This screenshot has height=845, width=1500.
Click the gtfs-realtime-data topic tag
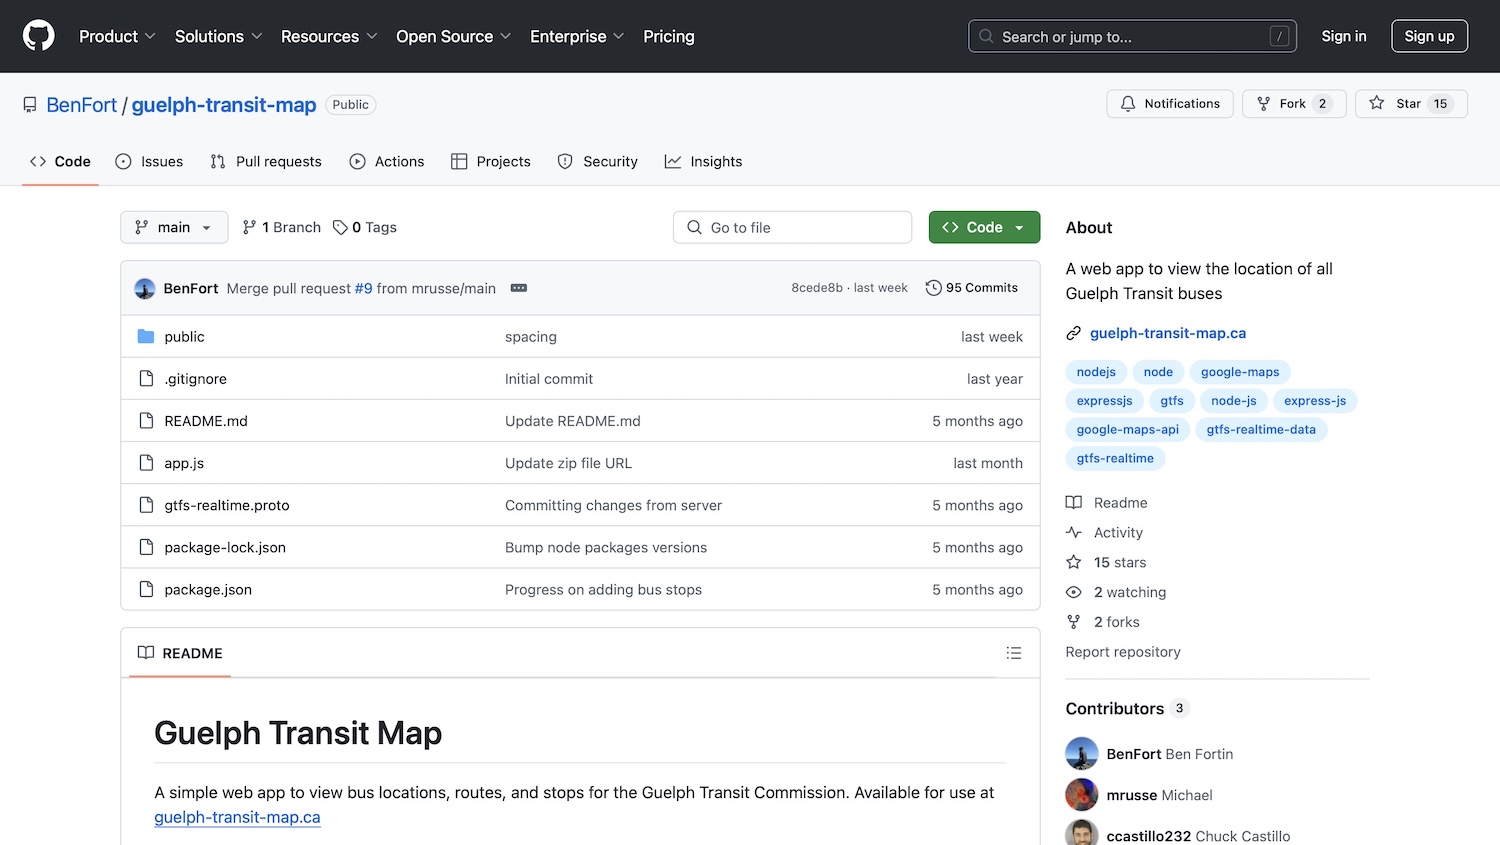[1261, 430]
